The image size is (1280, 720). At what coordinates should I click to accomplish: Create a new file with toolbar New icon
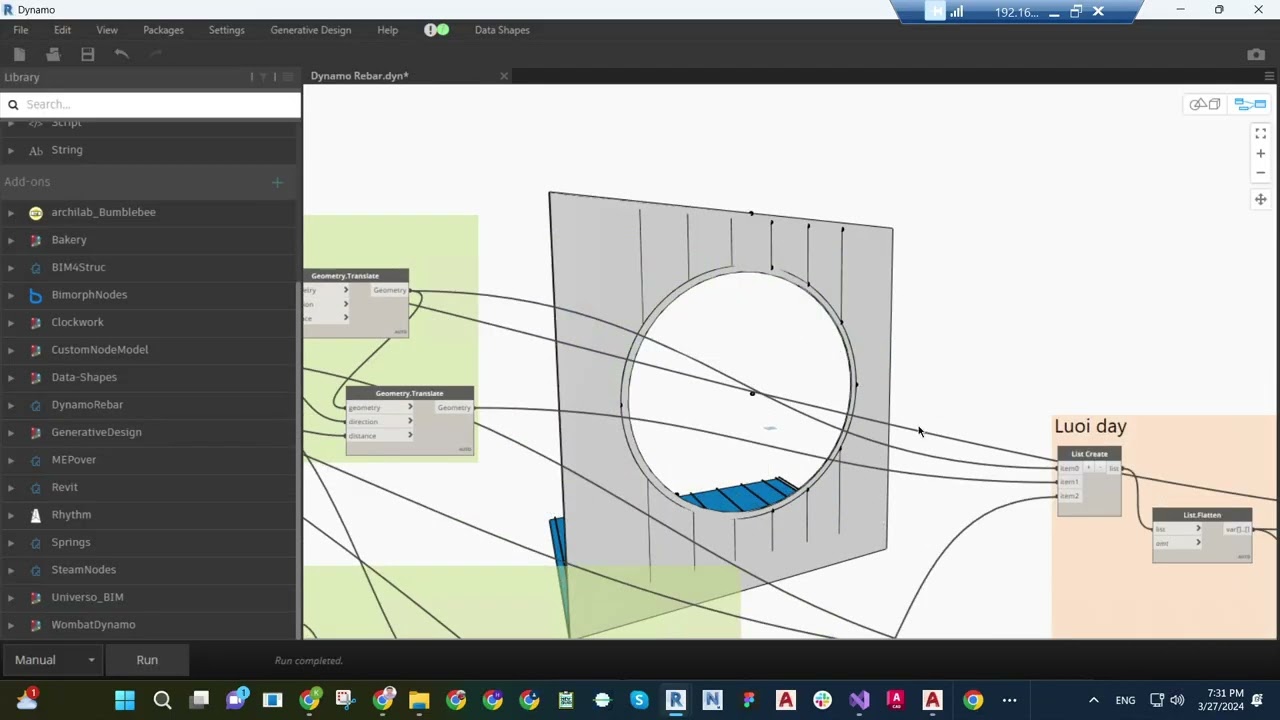[20, 54]
